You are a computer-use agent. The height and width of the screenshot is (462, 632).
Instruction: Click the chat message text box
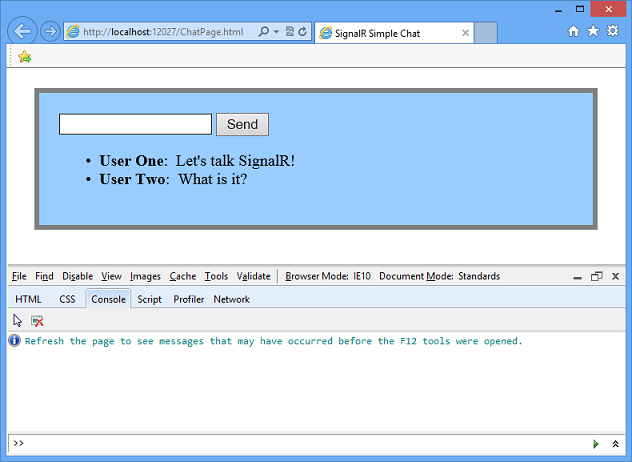(x=135, y=124)
